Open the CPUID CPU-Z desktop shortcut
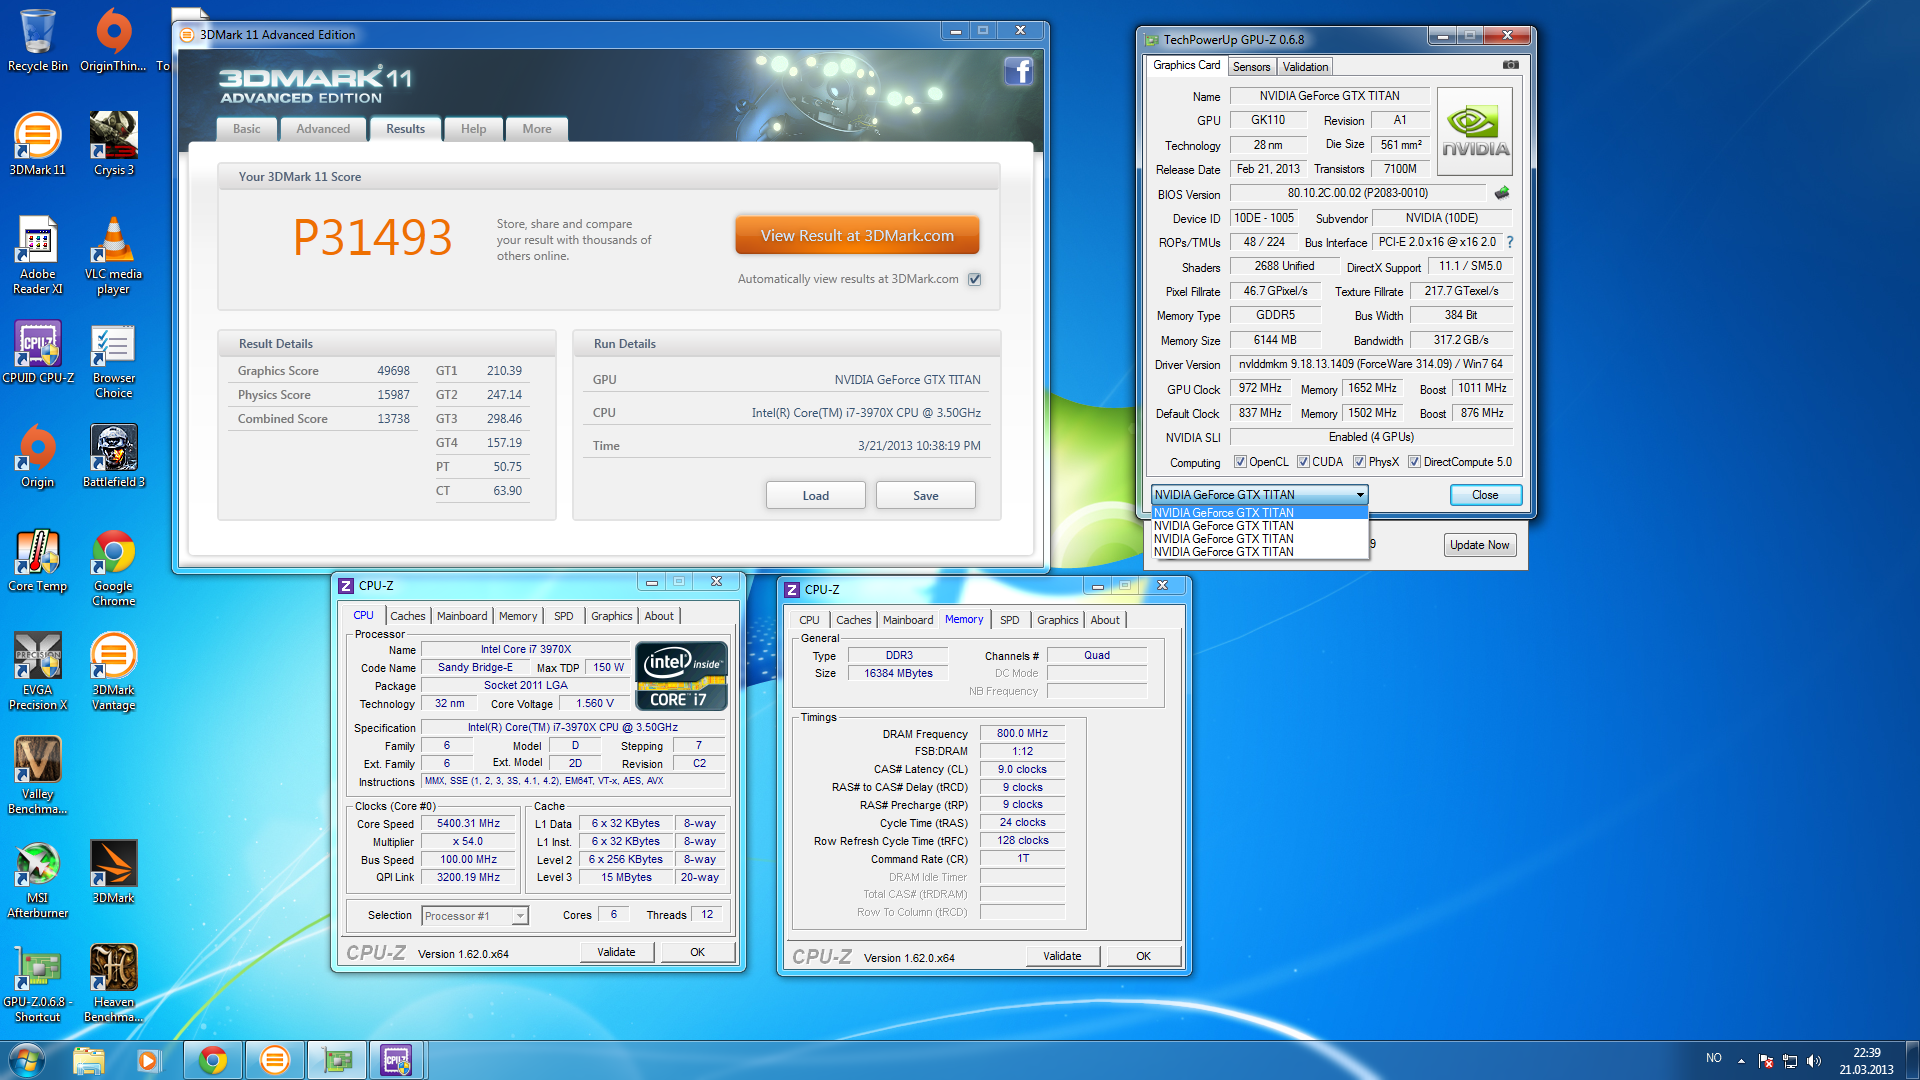 (x=38, y=352)
